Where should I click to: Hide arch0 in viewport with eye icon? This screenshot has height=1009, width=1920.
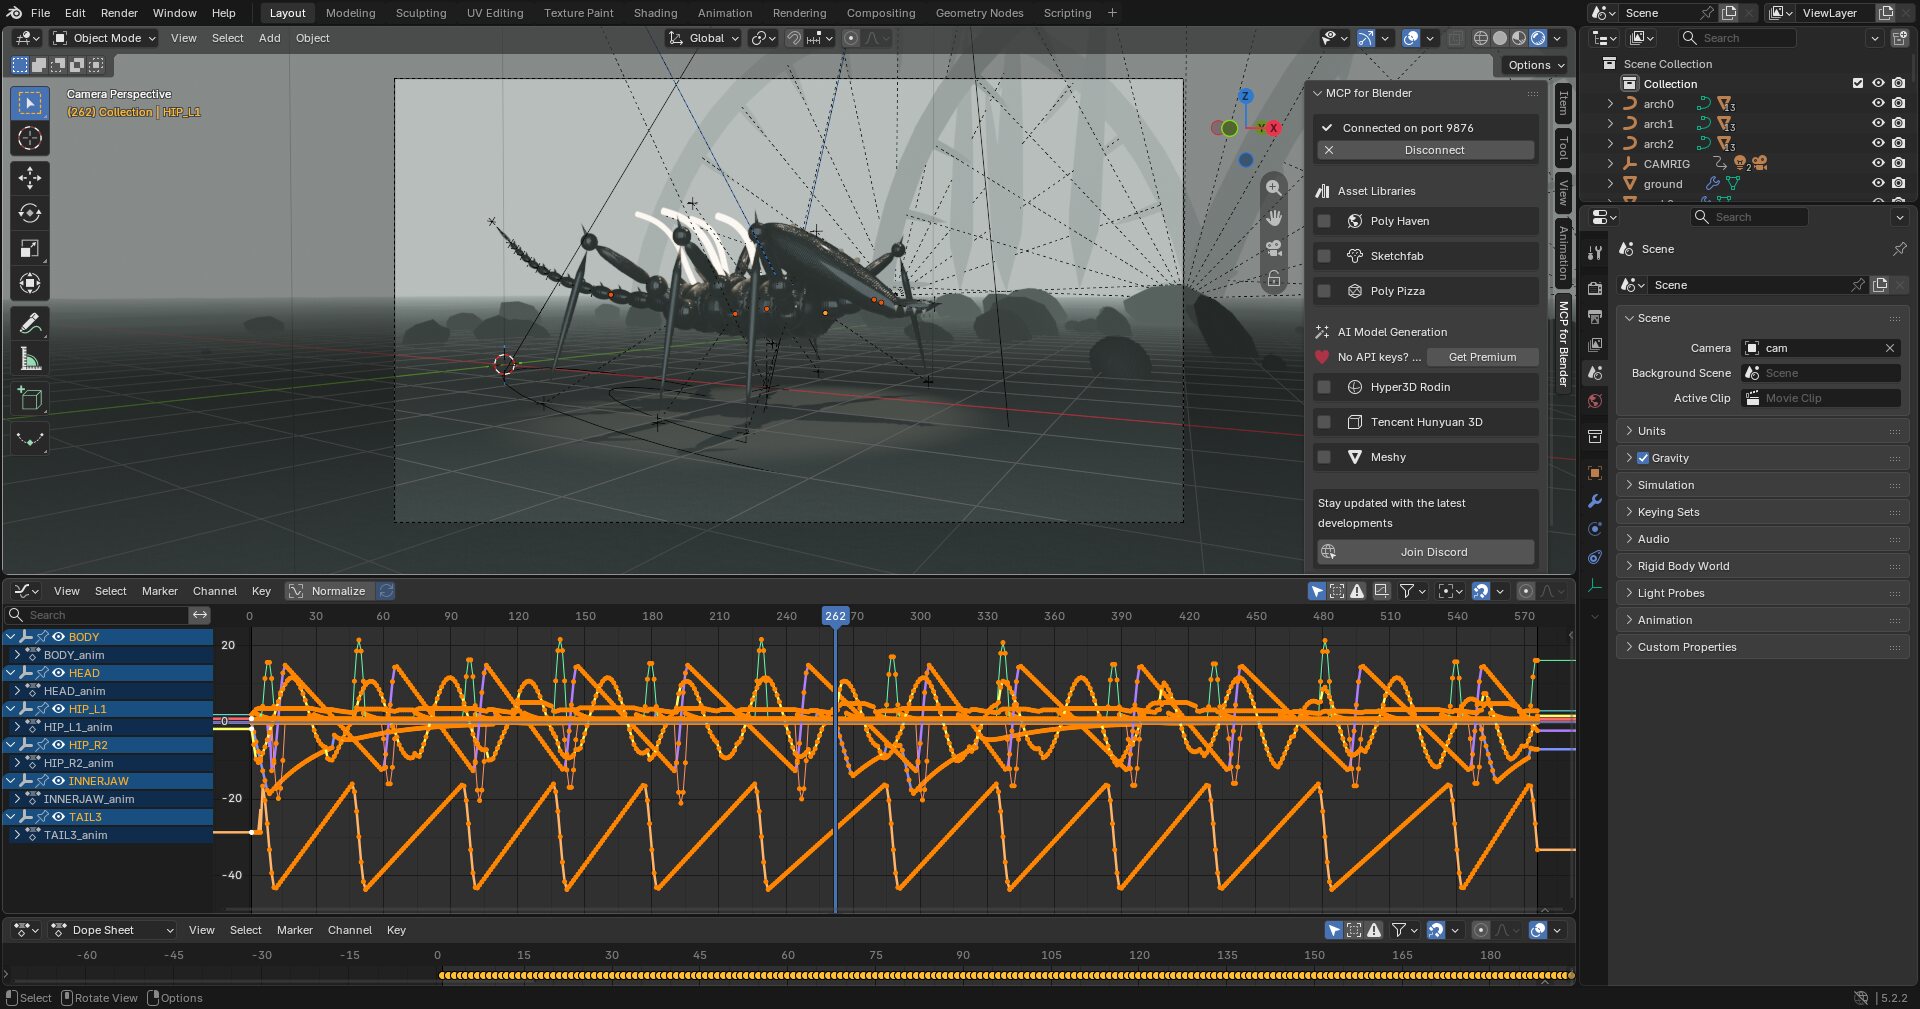coord(1878,104)
